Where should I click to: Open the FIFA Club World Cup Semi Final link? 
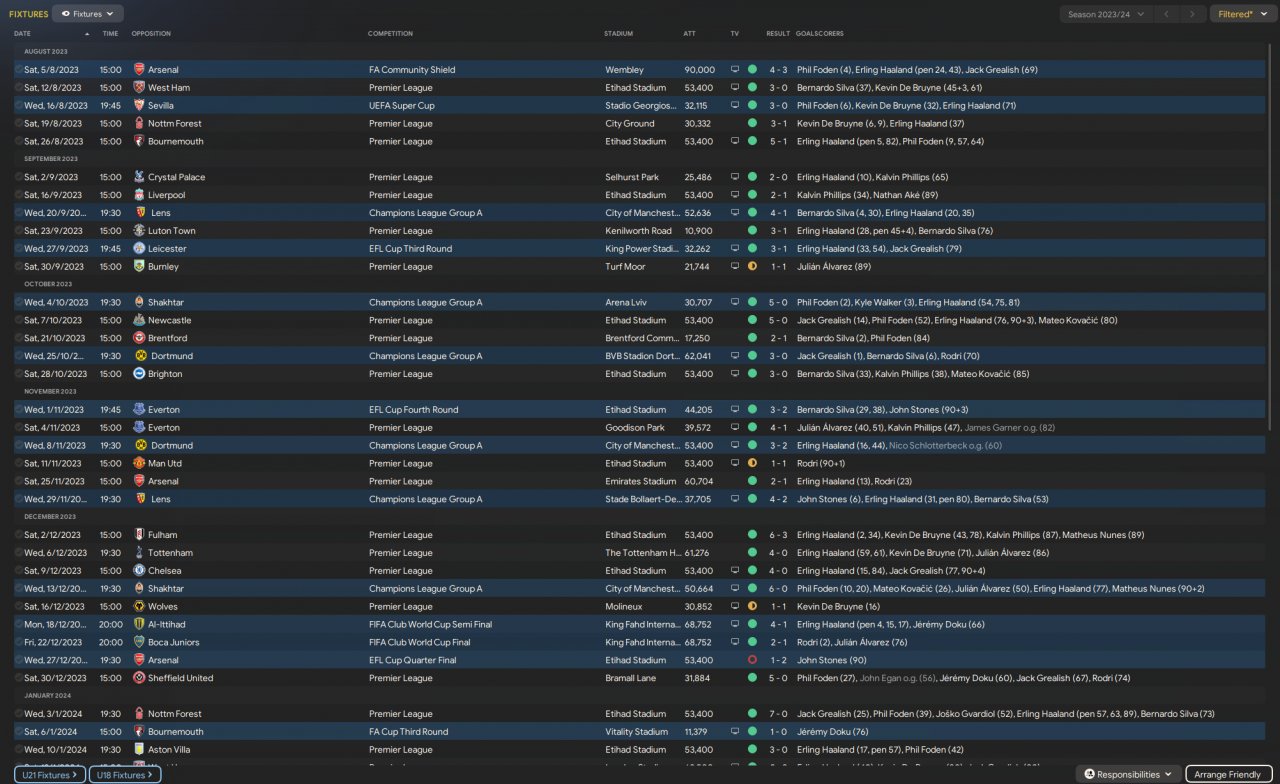pos(431,625)
